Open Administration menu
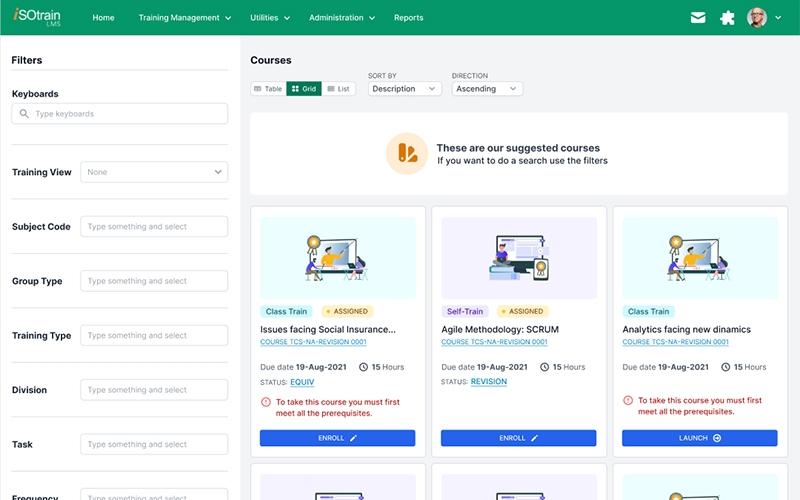 tap(342, 18)
